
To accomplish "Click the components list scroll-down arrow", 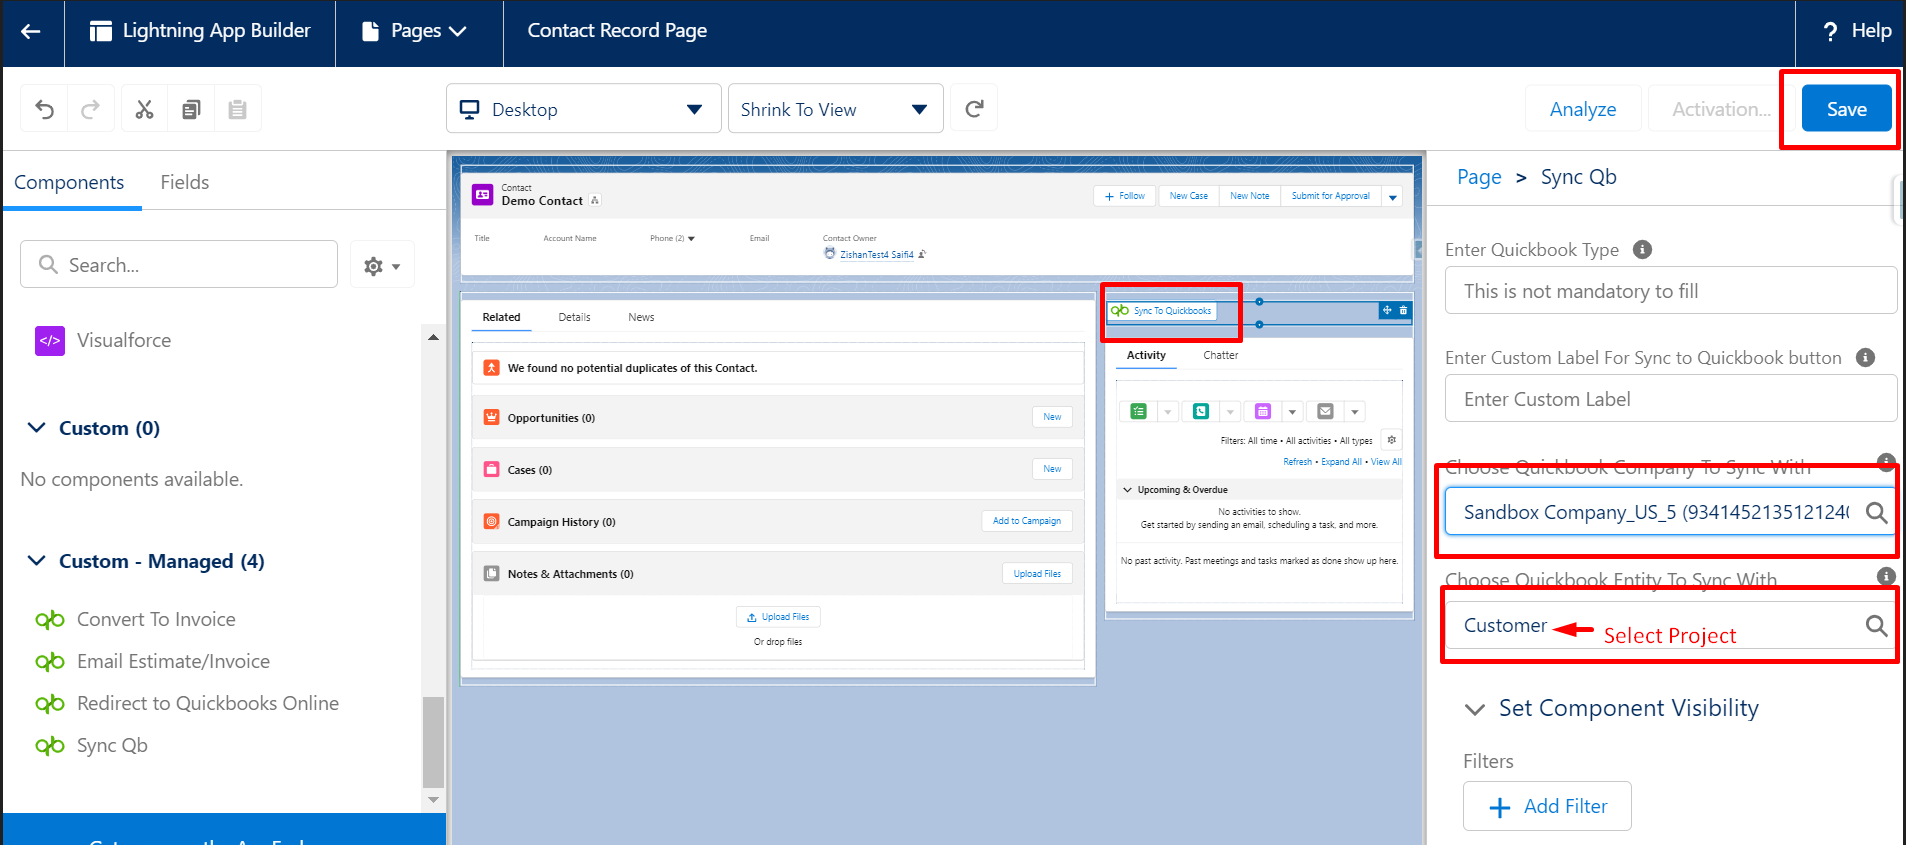I will click(x=433, y=800).
